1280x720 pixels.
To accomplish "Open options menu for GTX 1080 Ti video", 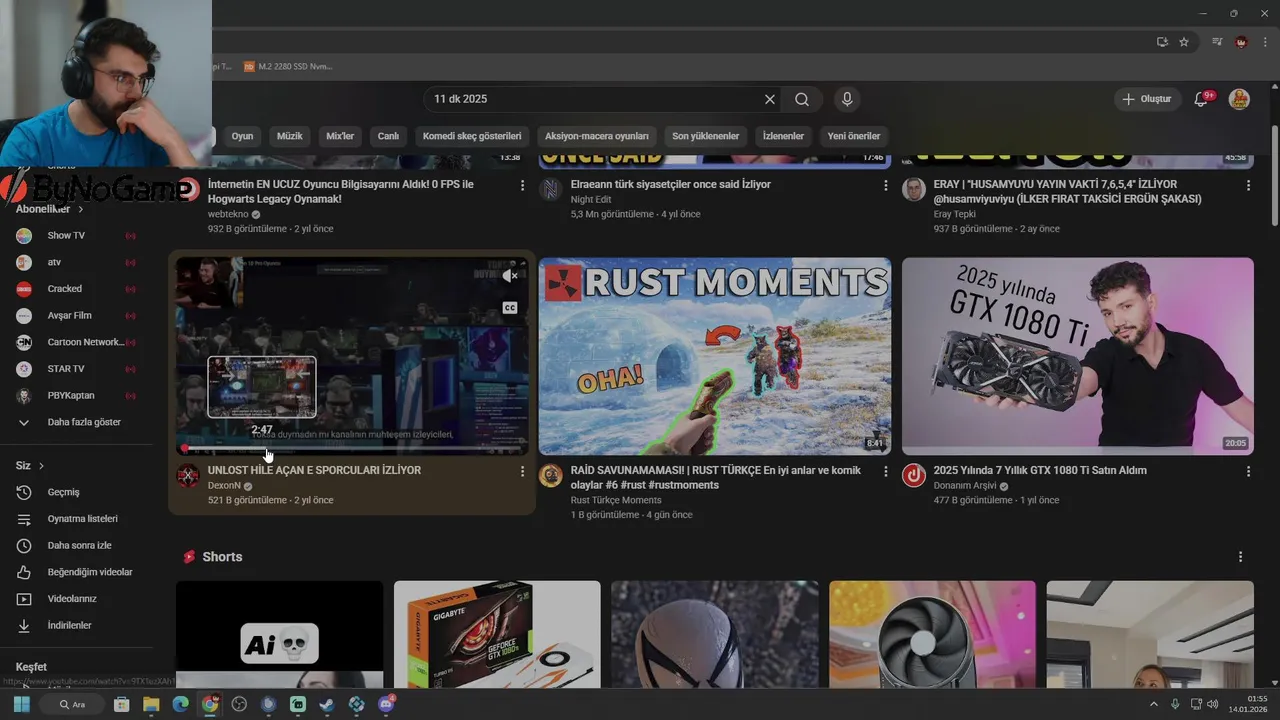I will pos(1248,471).
